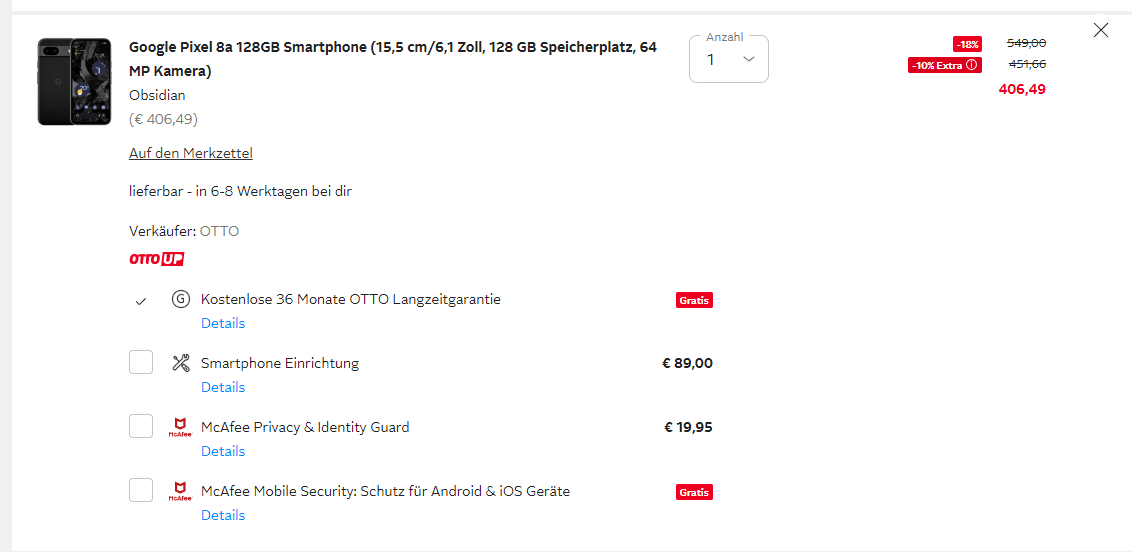Viewport: 1132px width, 552px height.
Task: Open Details for McAfee Mobile Security
Action: 223,515
